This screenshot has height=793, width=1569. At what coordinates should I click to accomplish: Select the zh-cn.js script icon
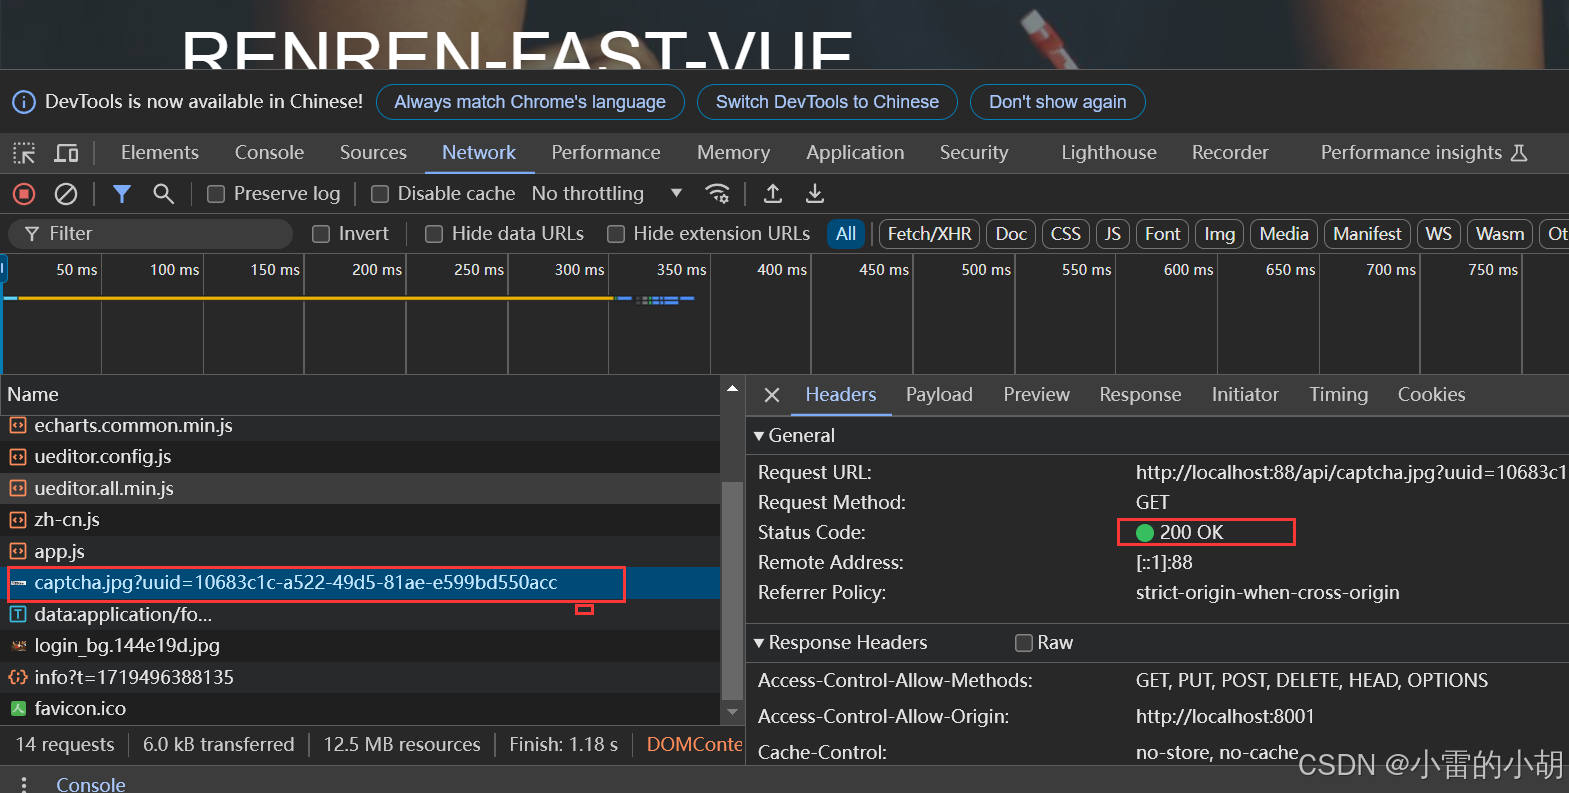(18, 520)
